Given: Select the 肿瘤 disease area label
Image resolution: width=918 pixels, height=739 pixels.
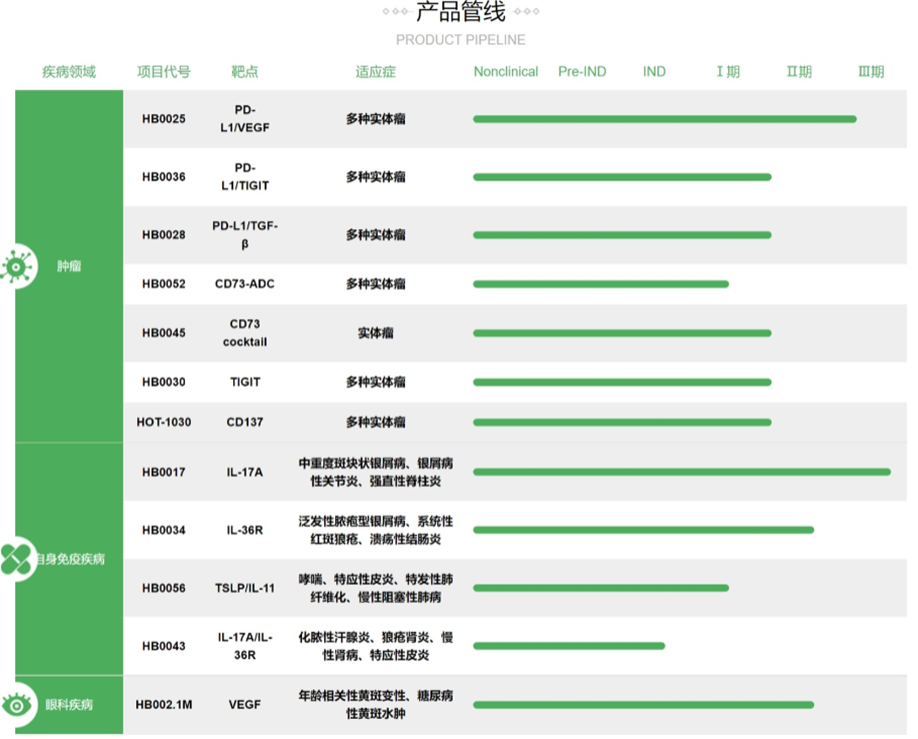Looking at the screenshot, I should 69,267.
